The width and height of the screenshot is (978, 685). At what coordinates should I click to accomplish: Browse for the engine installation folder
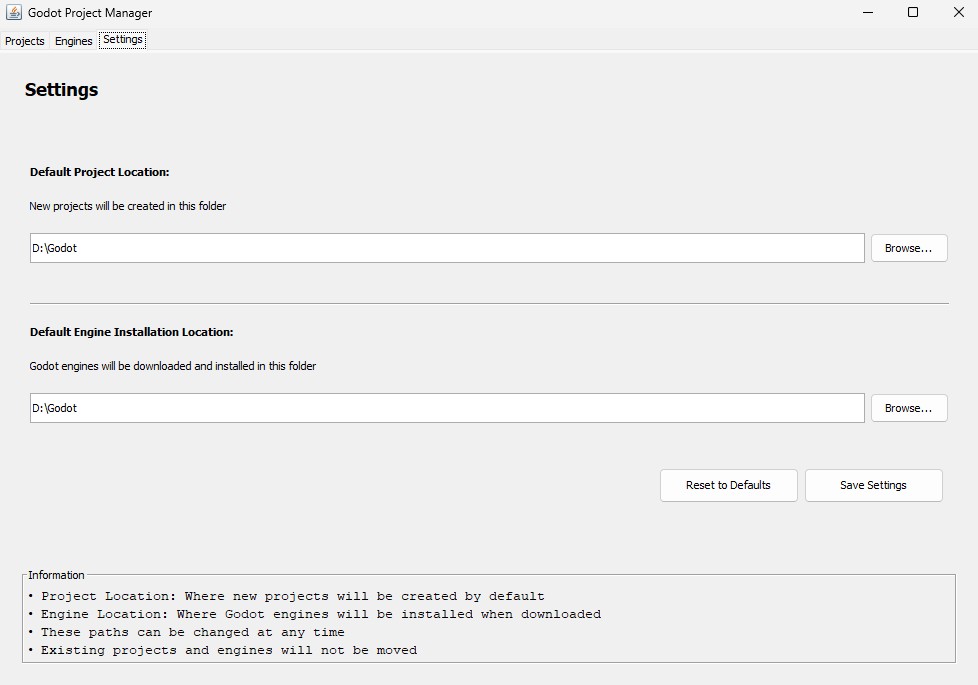909,408
